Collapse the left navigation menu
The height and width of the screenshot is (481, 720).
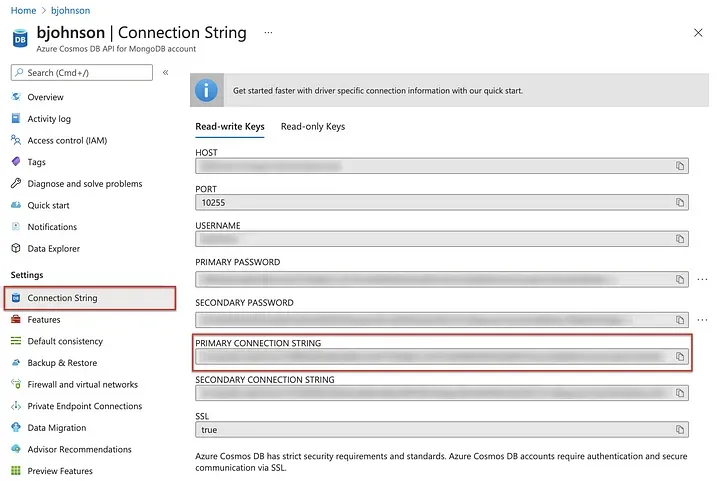click(165, 73)
